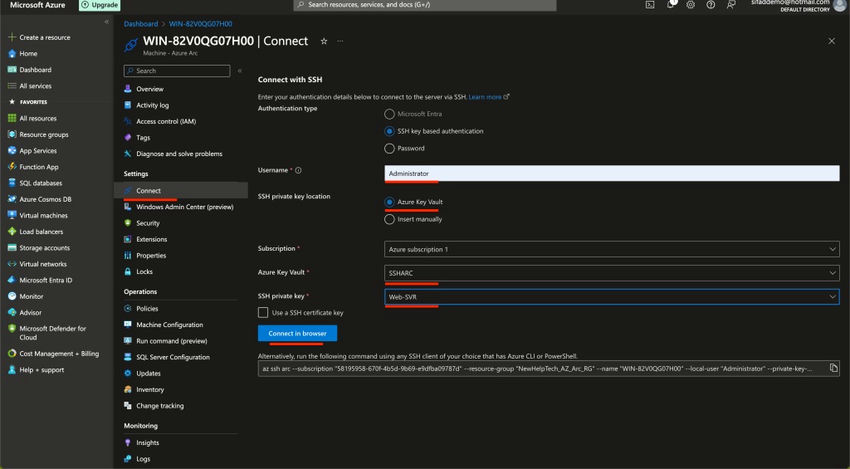The height and width of the screenshot is (469, 850).
Task: Click the WIN-82V0QG07H00 breadcrumb link
Action: (x=201, y=24)
